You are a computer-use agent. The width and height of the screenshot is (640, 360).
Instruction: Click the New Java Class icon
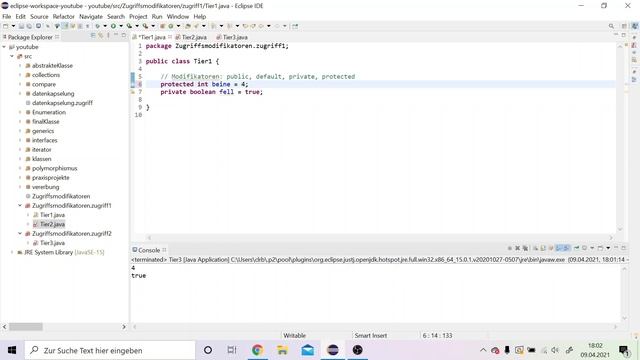(x=171, y=26)
